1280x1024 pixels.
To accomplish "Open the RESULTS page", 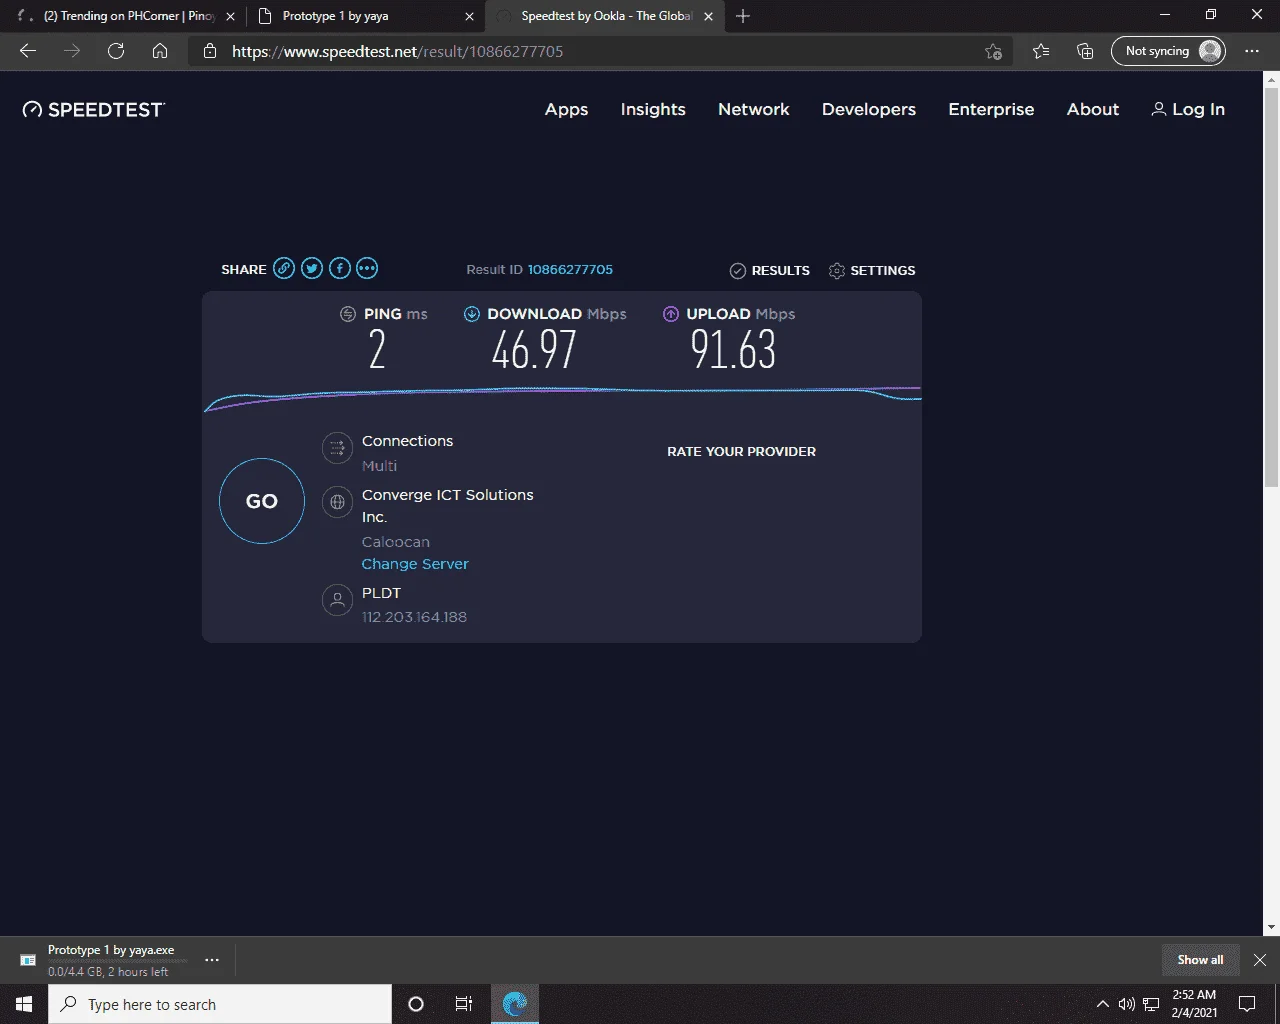I will [770, 270].
